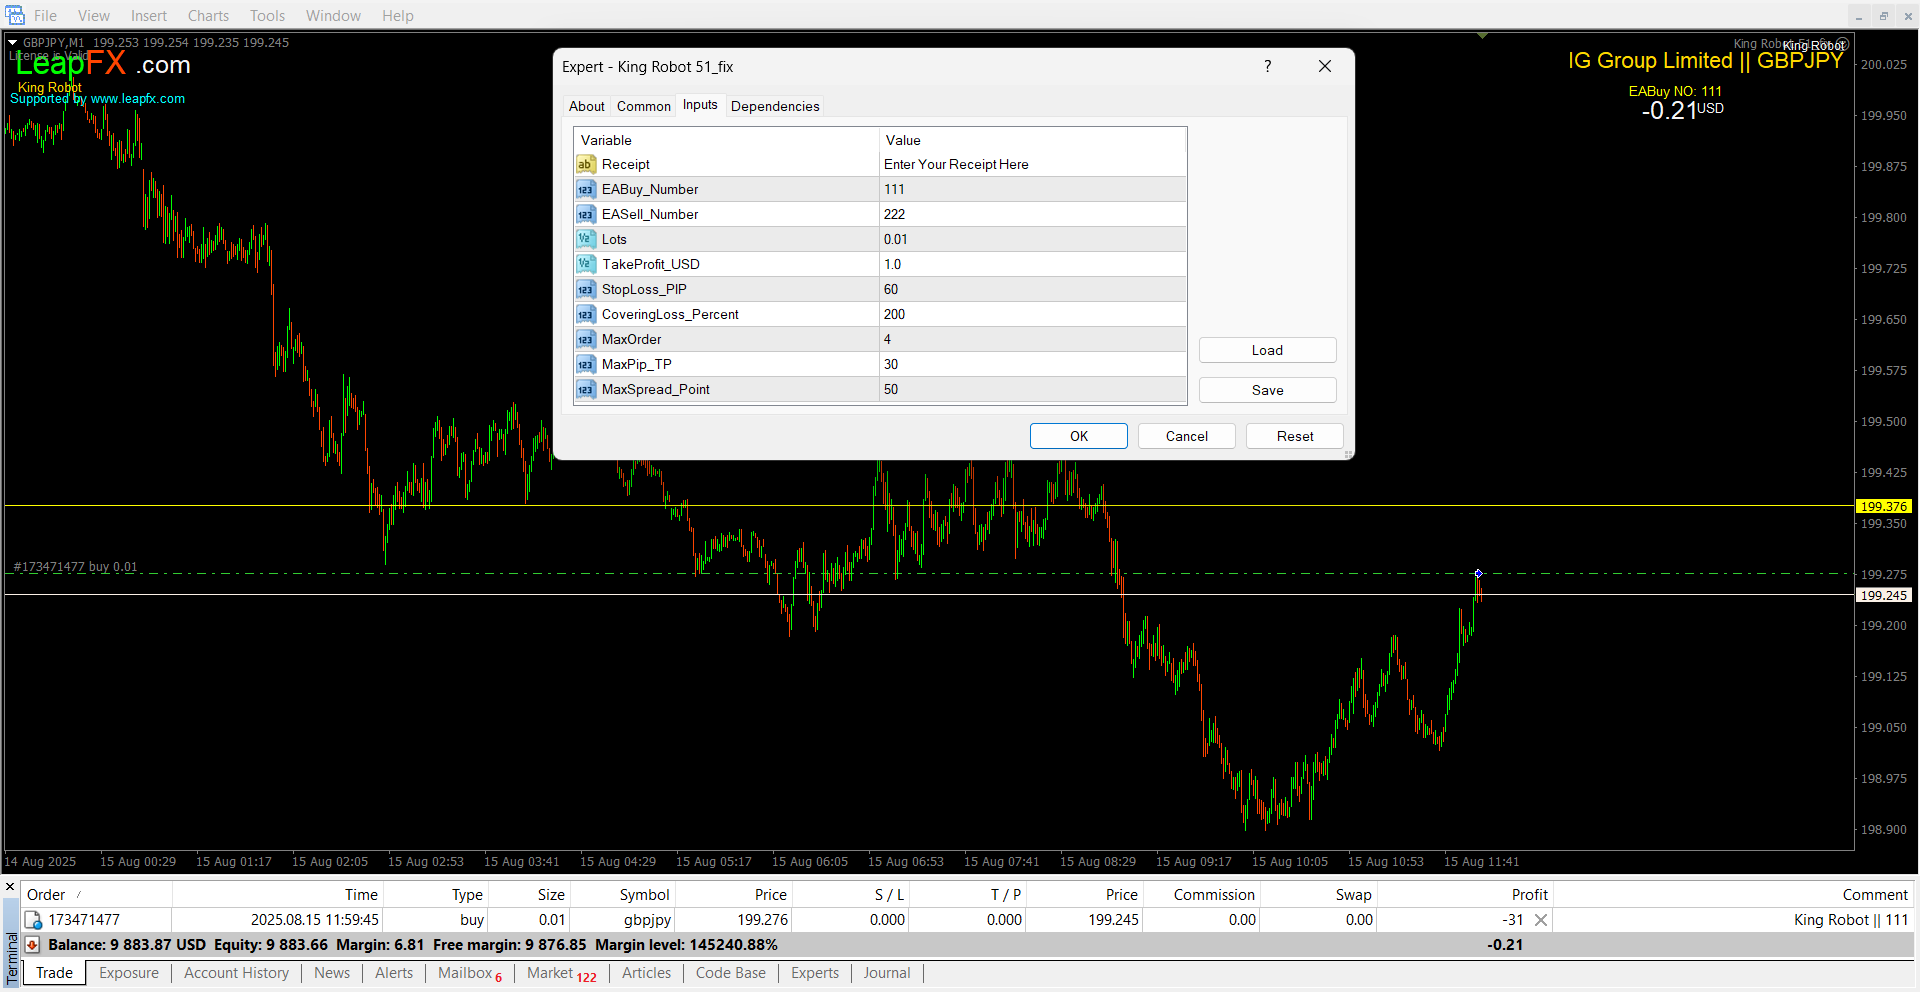Sort orders by the Order column header

[x=46, y=895]
